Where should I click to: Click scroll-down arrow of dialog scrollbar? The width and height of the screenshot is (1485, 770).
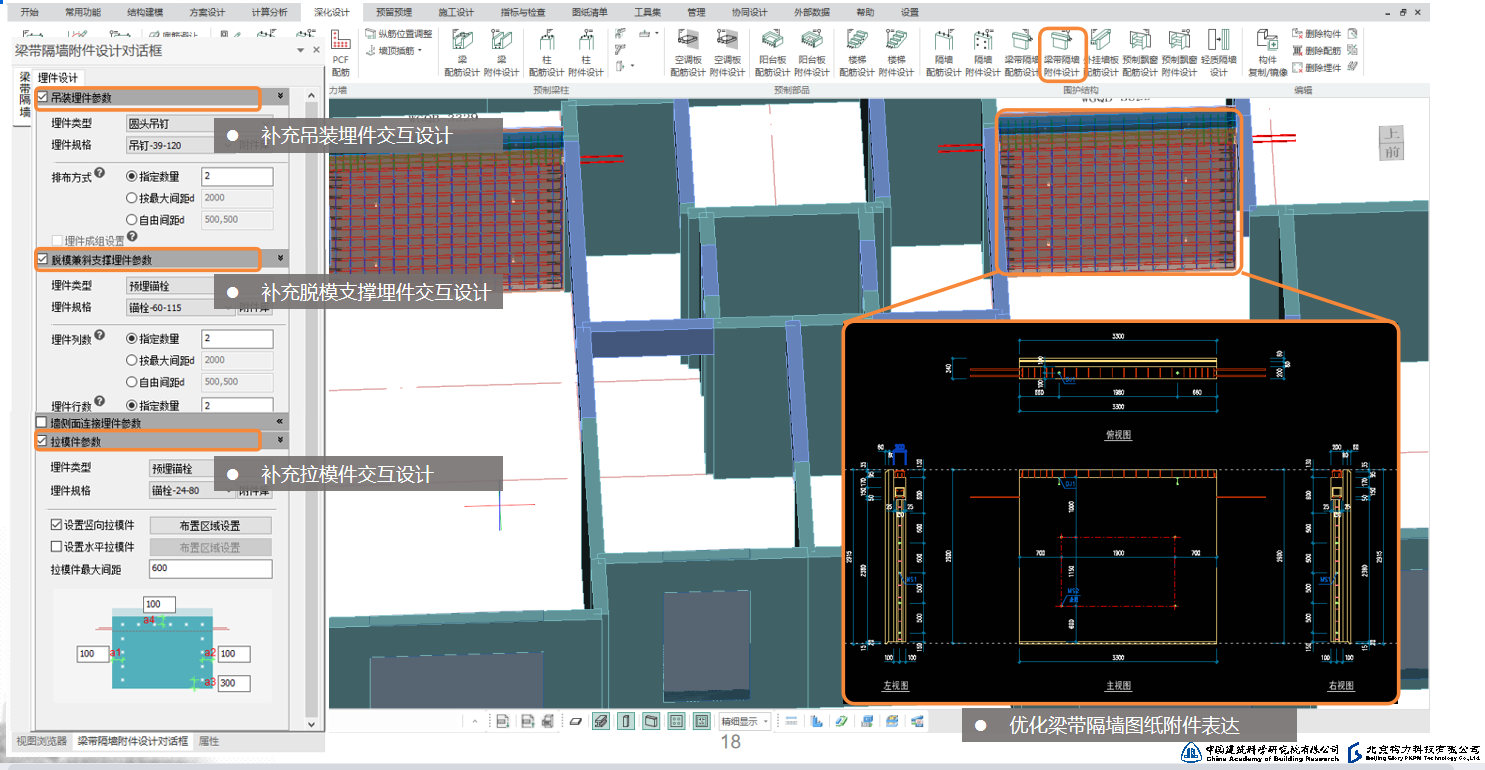click(x=311, y=724)
